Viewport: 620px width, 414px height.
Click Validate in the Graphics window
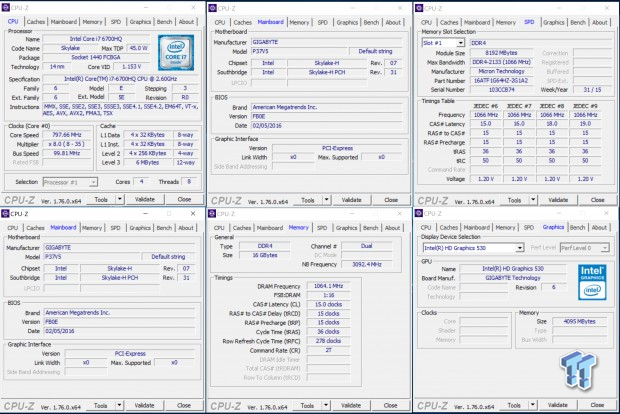coord(558,405)
